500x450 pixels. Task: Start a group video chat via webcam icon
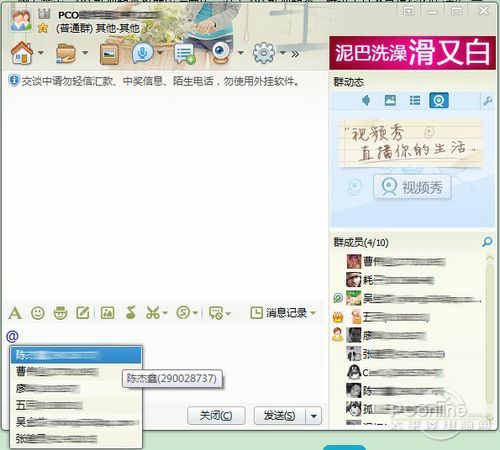(222, 53)
